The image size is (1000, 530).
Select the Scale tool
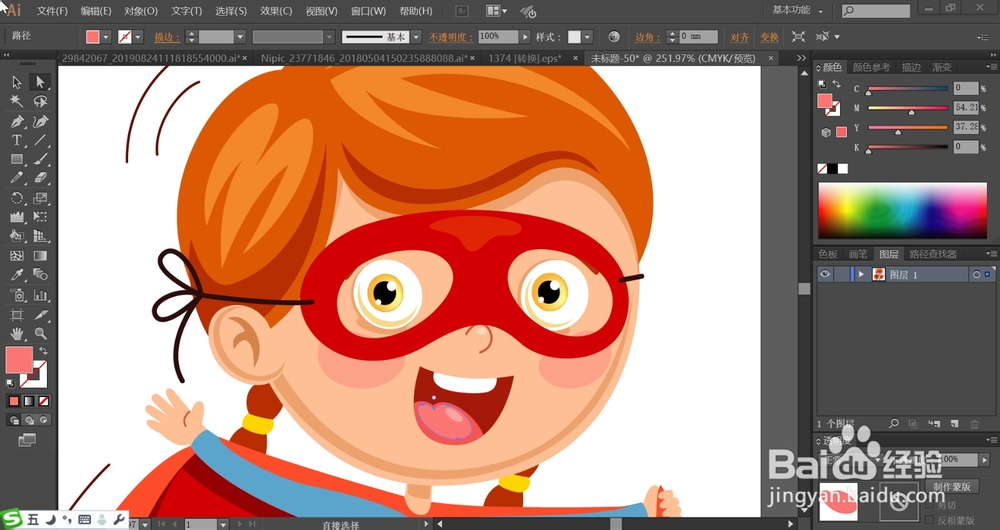point(40,198)
